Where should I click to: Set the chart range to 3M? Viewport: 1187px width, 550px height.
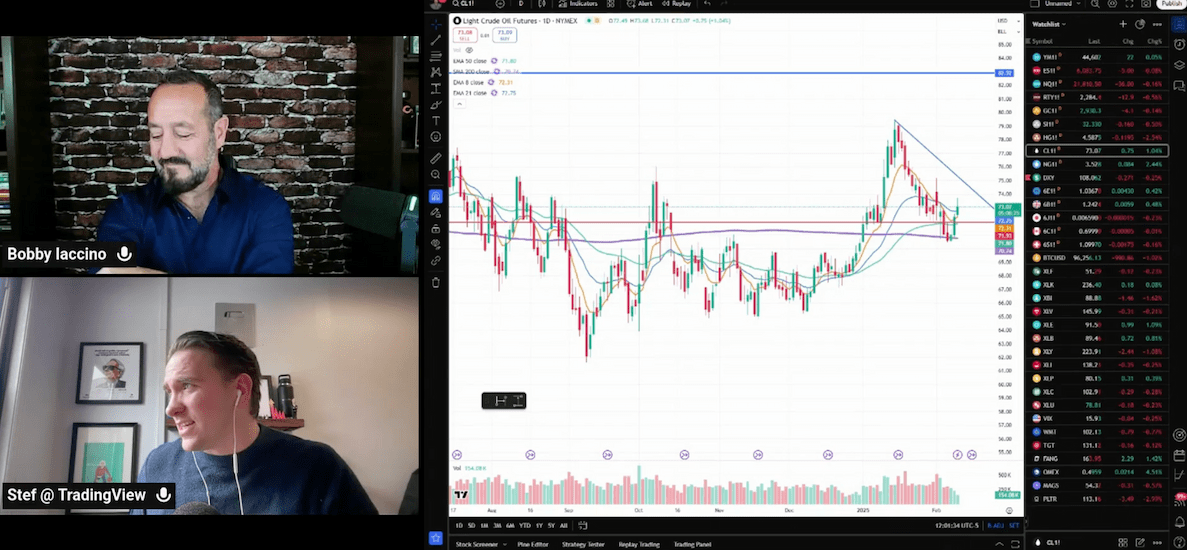pyautogui.click(x=497, y=525)
